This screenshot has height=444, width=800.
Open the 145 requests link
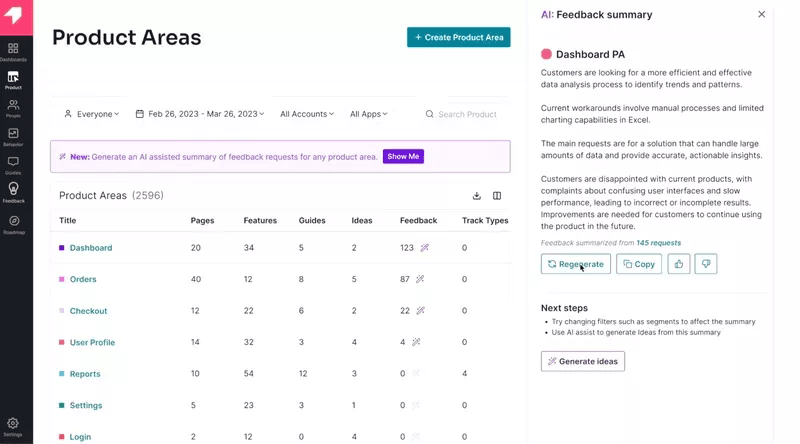coord(658,243)
